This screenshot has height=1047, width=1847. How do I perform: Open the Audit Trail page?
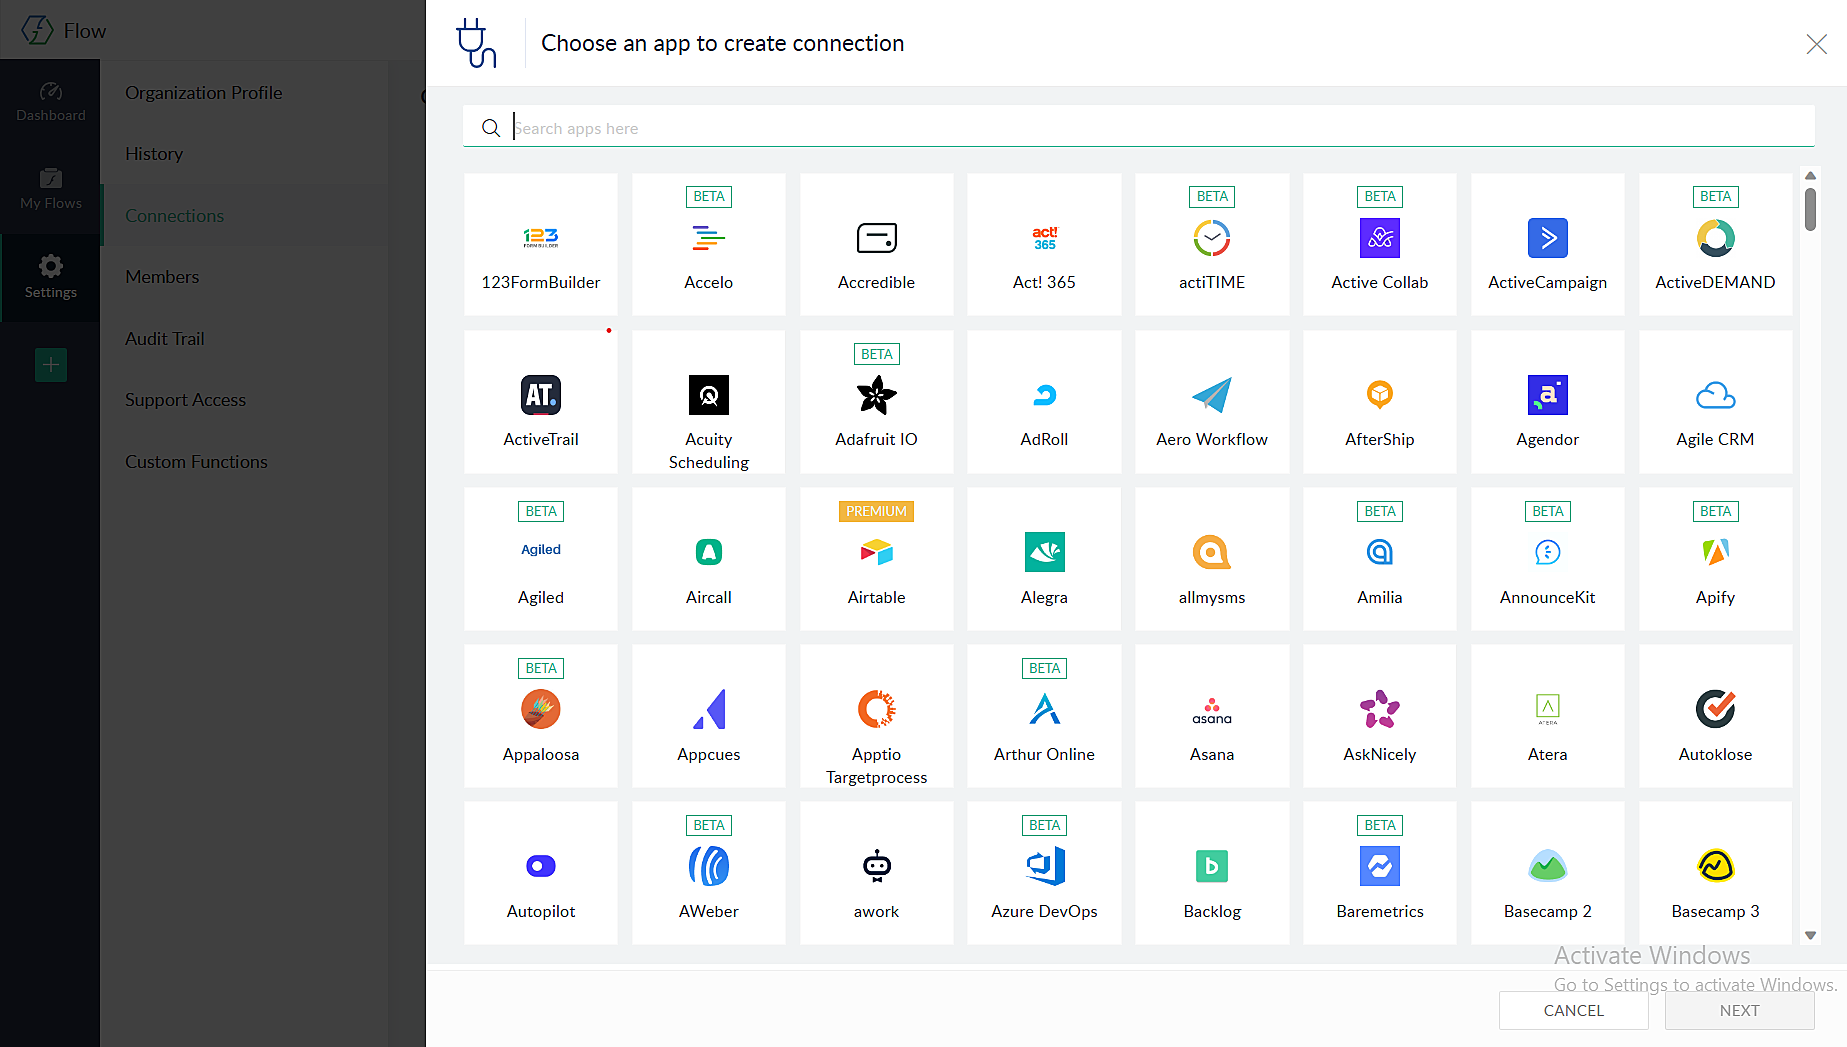coord(165,339)
